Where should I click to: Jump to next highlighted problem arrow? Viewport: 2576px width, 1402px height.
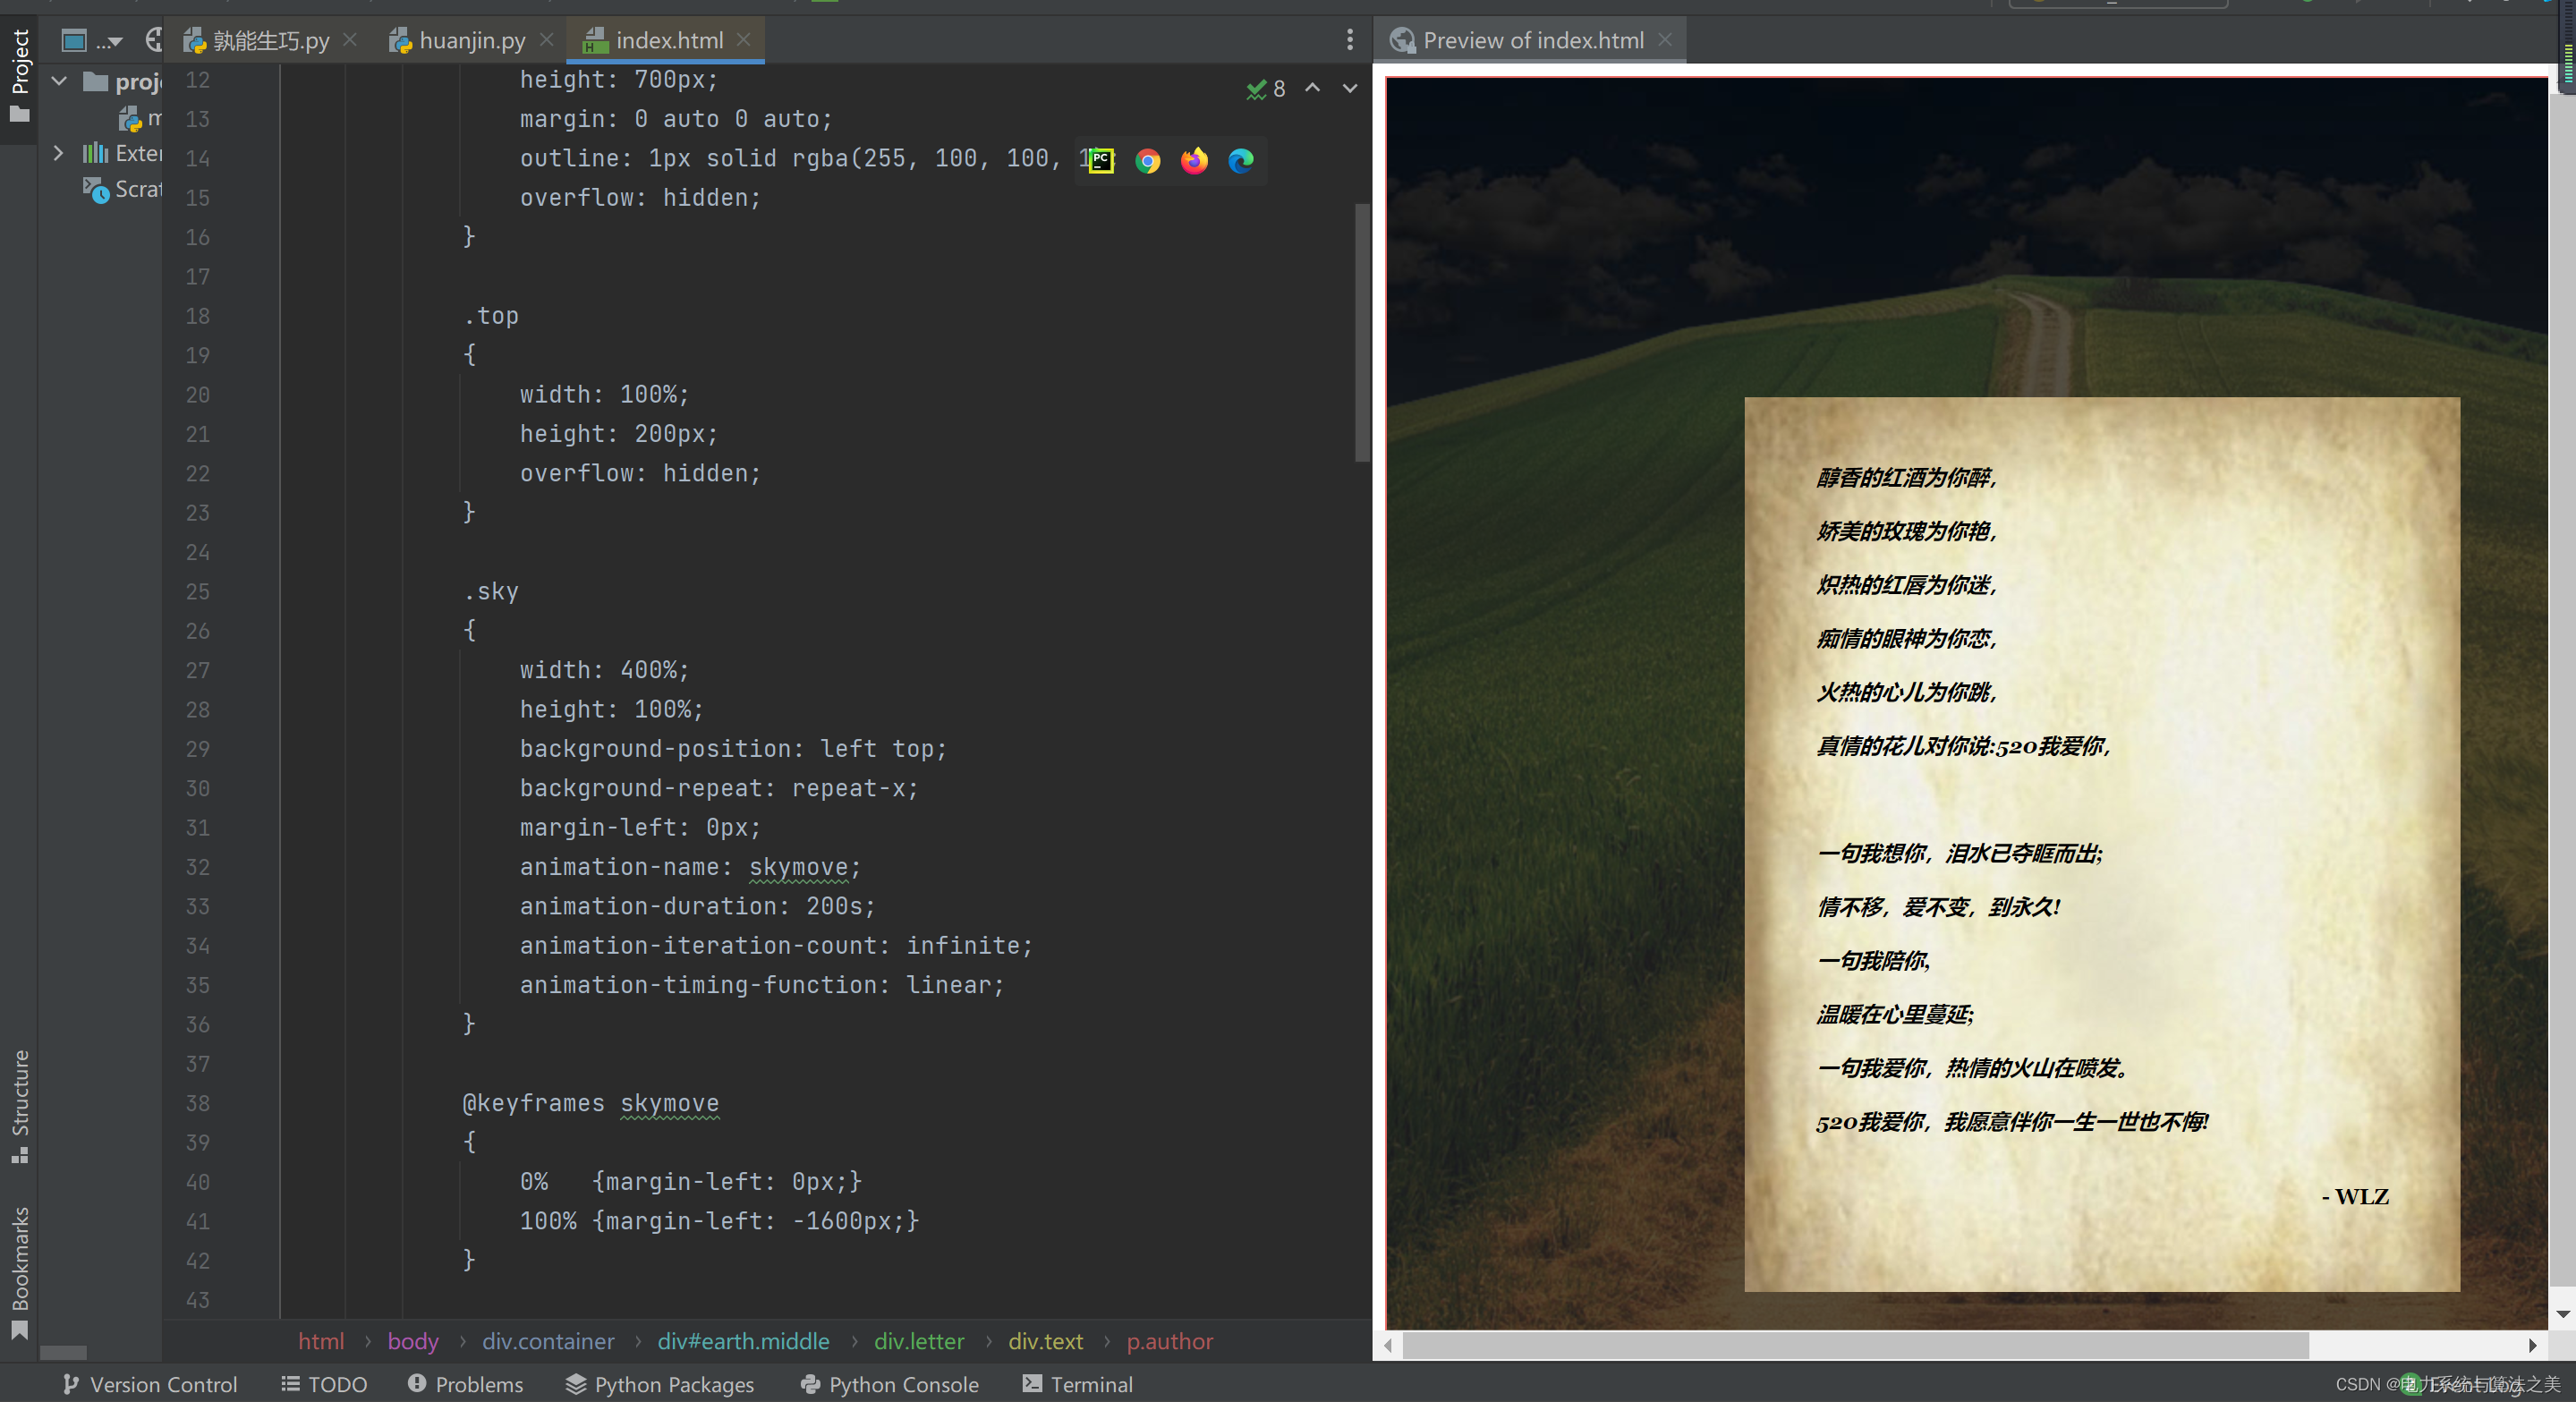tap(1349, 88)
